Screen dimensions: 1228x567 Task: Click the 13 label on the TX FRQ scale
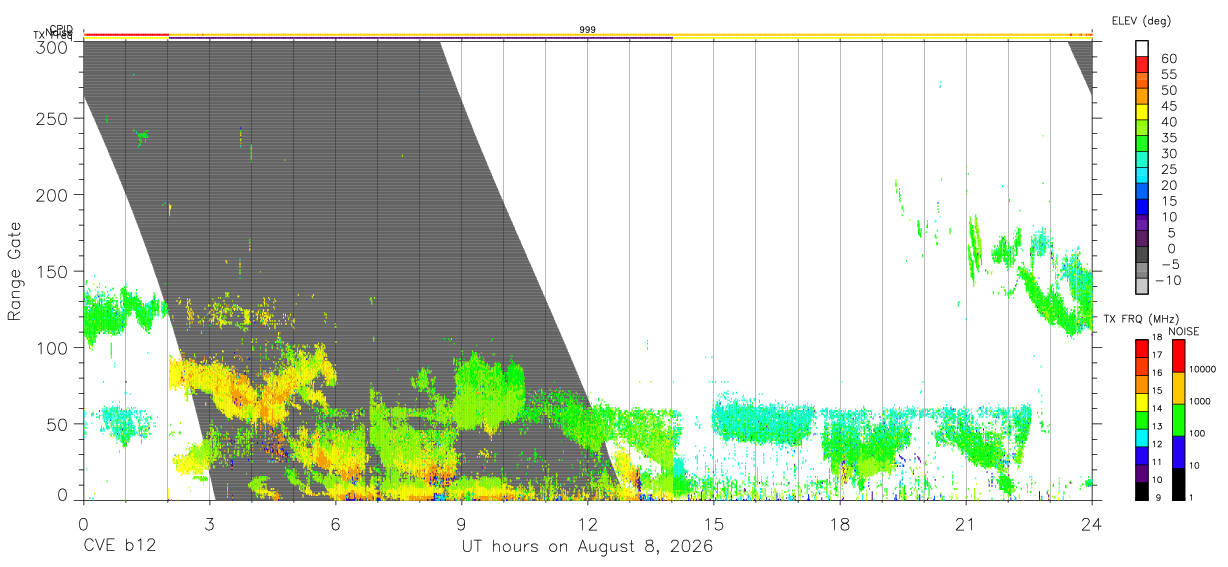(x=1157, y=426)
